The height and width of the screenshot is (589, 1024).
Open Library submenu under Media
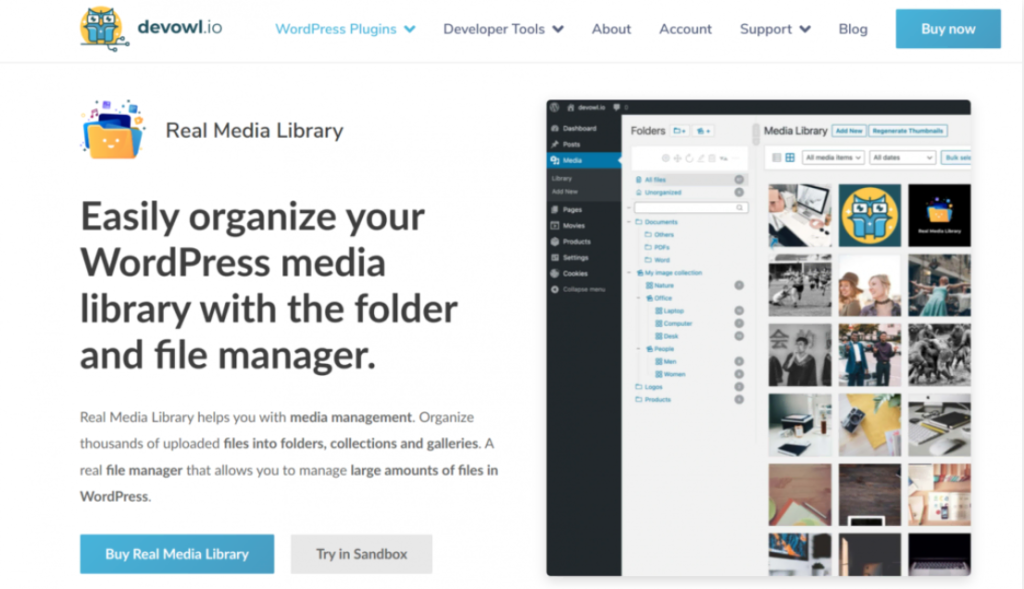click(562, 178)
